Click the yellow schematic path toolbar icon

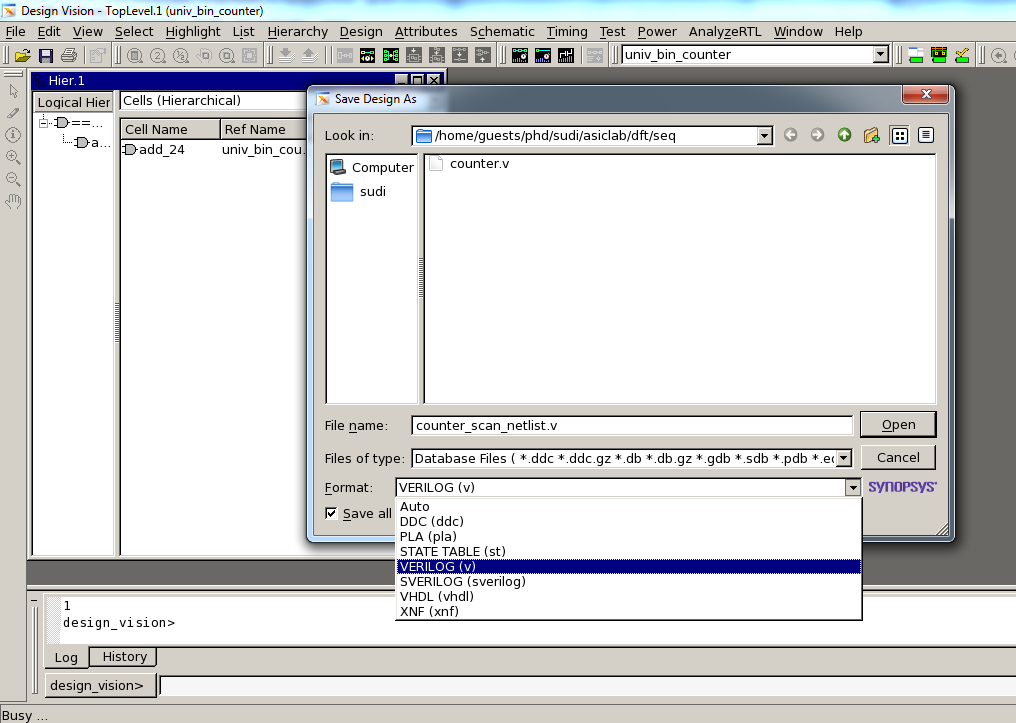(367, 56)
